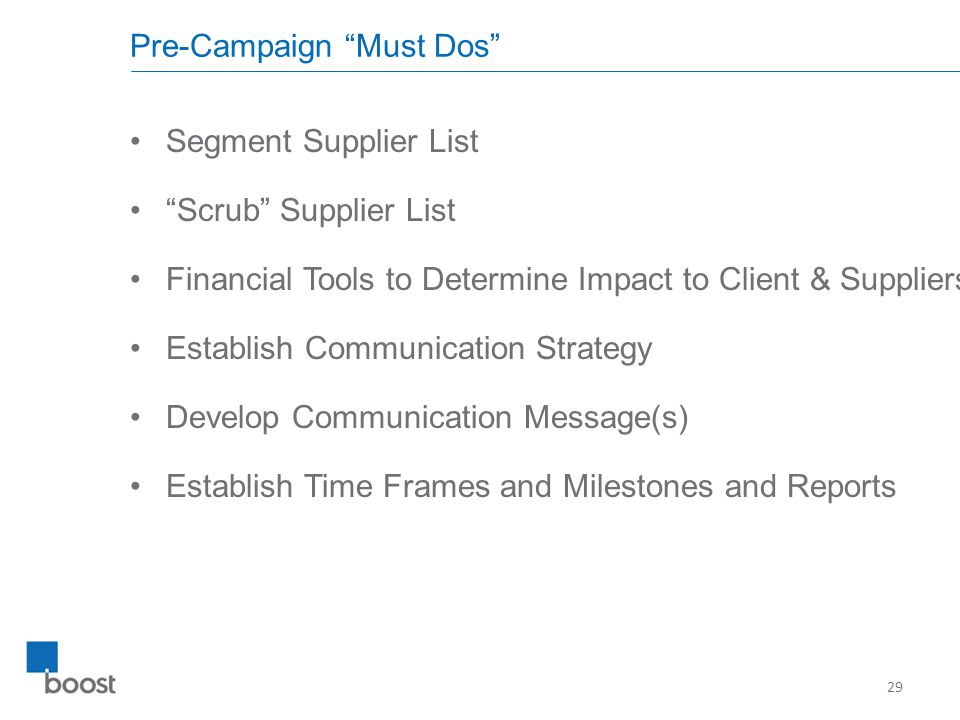Select the "Scrub" Supplier List bullet text
960x720 pixels.
311,211
